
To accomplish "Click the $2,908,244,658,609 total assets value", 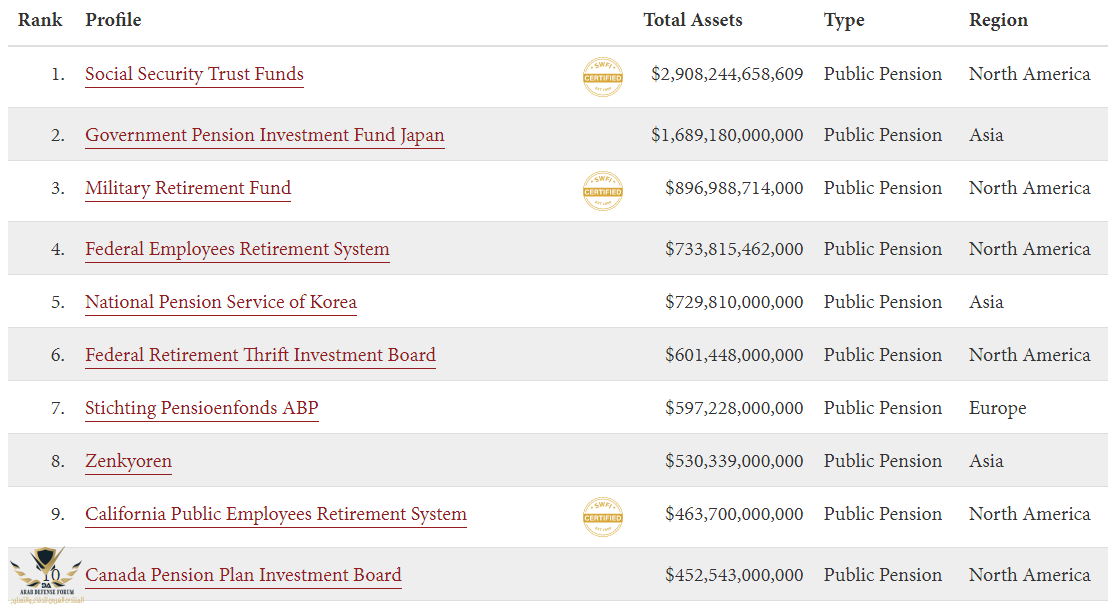I will (x=726, y=74).
